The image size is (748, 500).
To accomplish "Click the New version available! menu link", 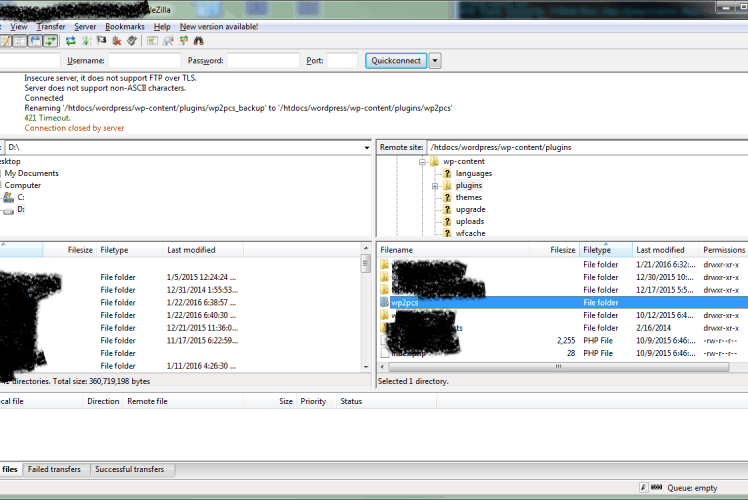I will coord(218,26).
